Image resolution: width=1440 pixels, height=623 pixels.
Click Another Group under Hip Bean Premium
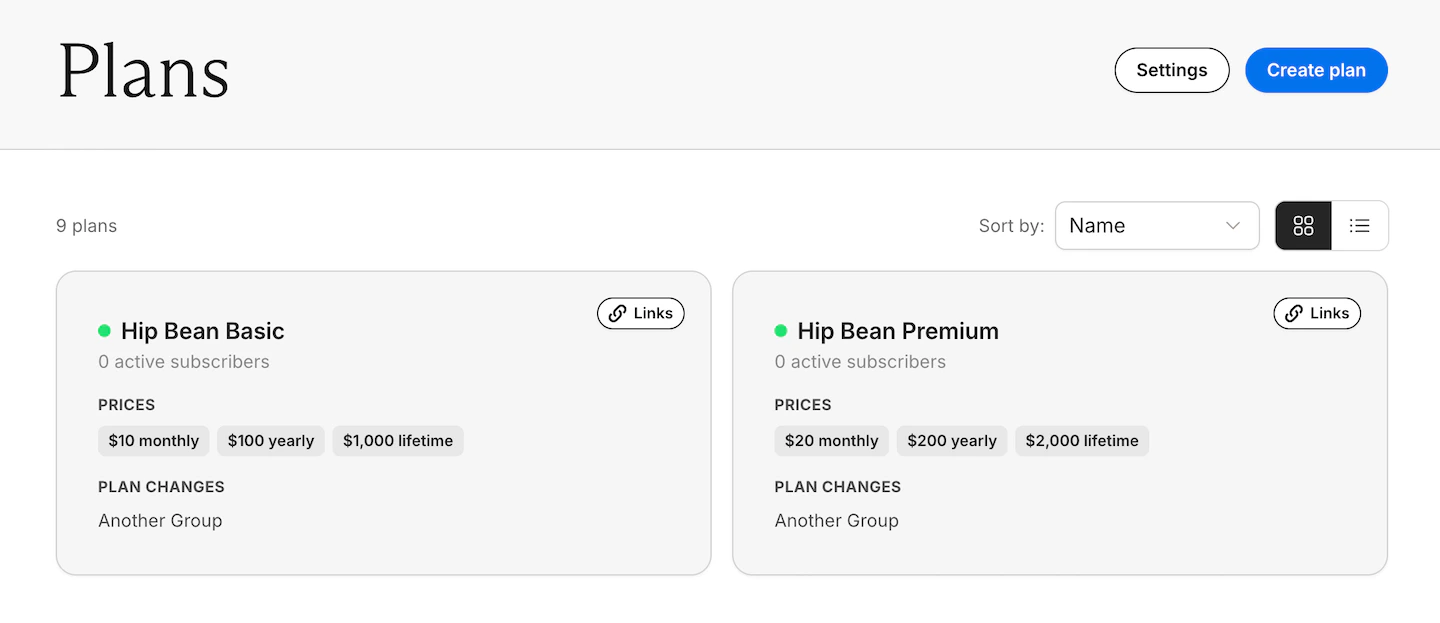click(x=837, y=521)
